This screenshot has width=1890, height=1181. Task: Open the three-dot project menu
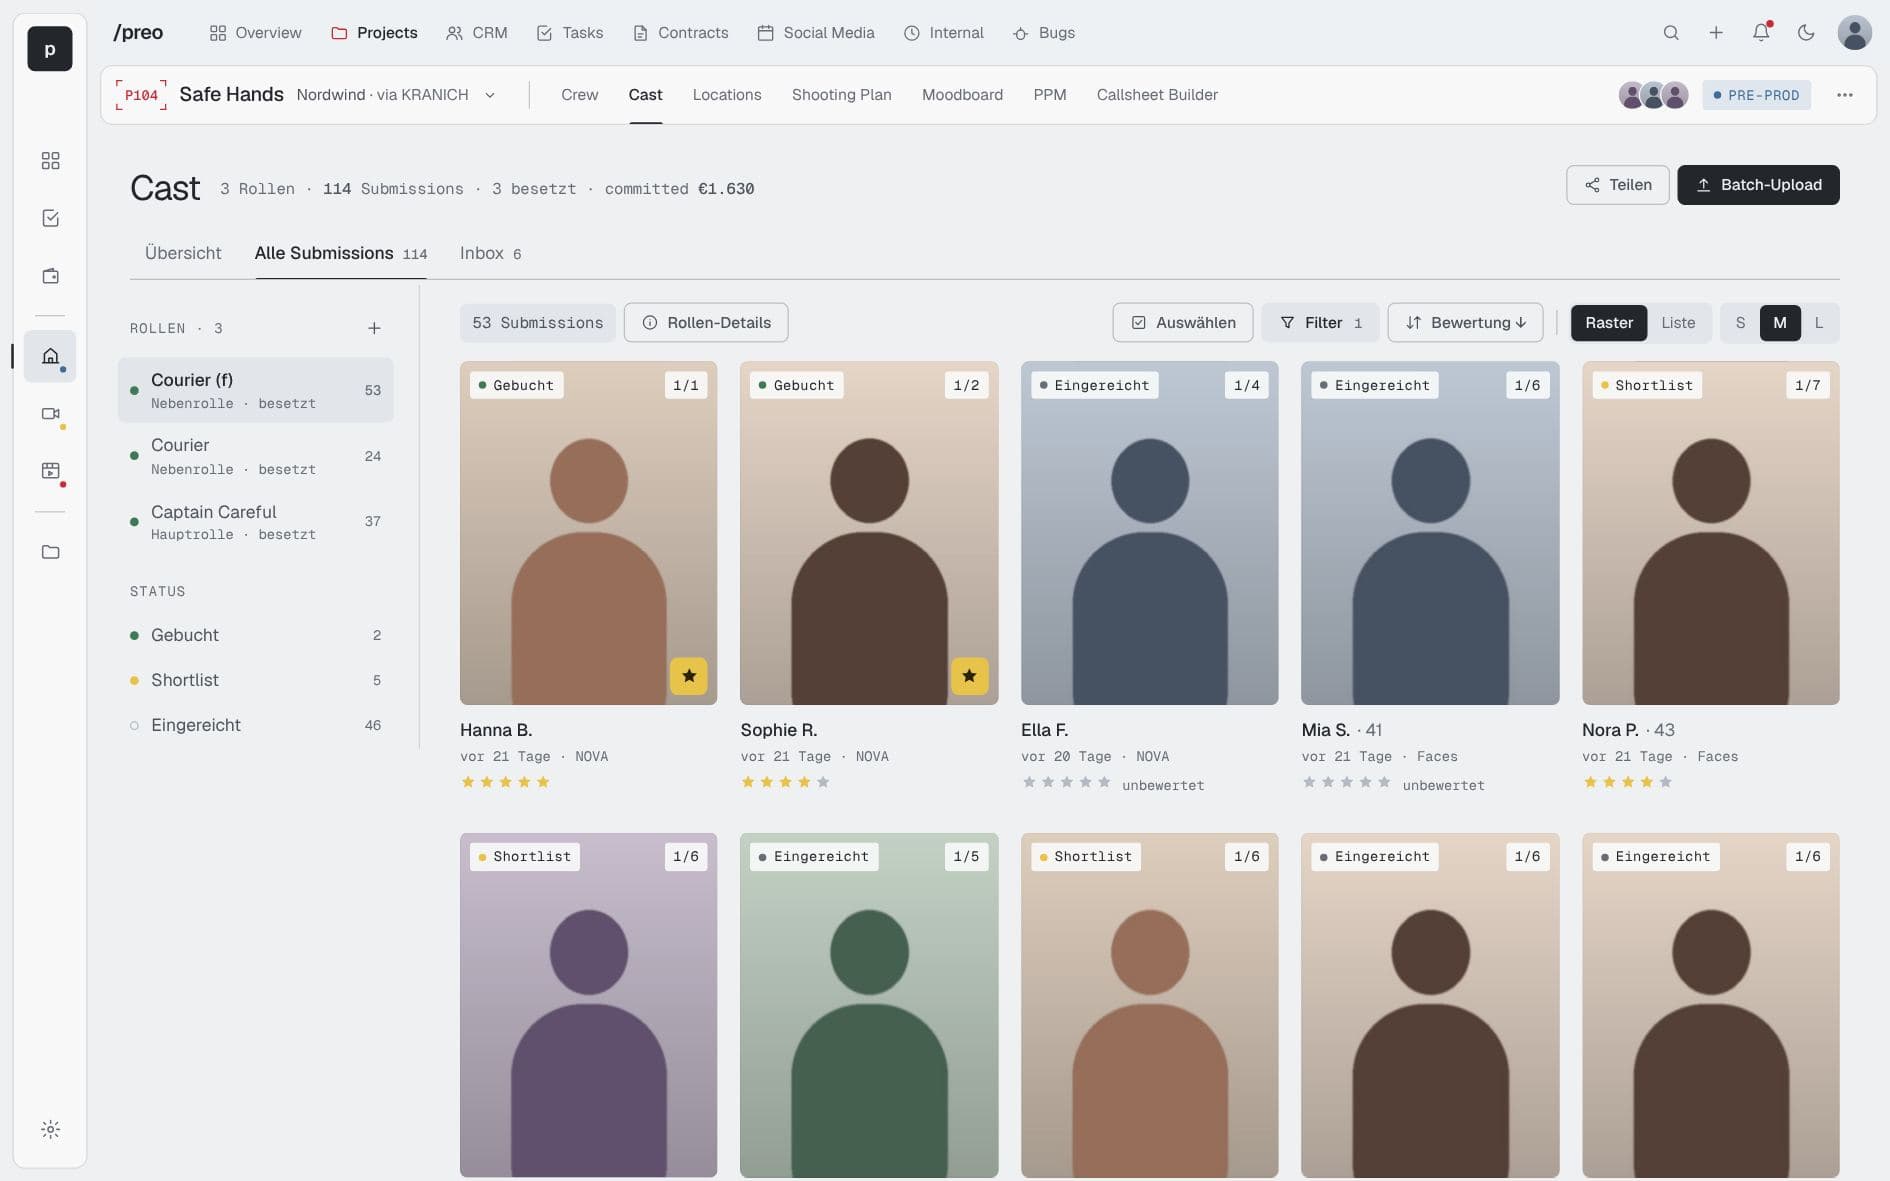1845,95
